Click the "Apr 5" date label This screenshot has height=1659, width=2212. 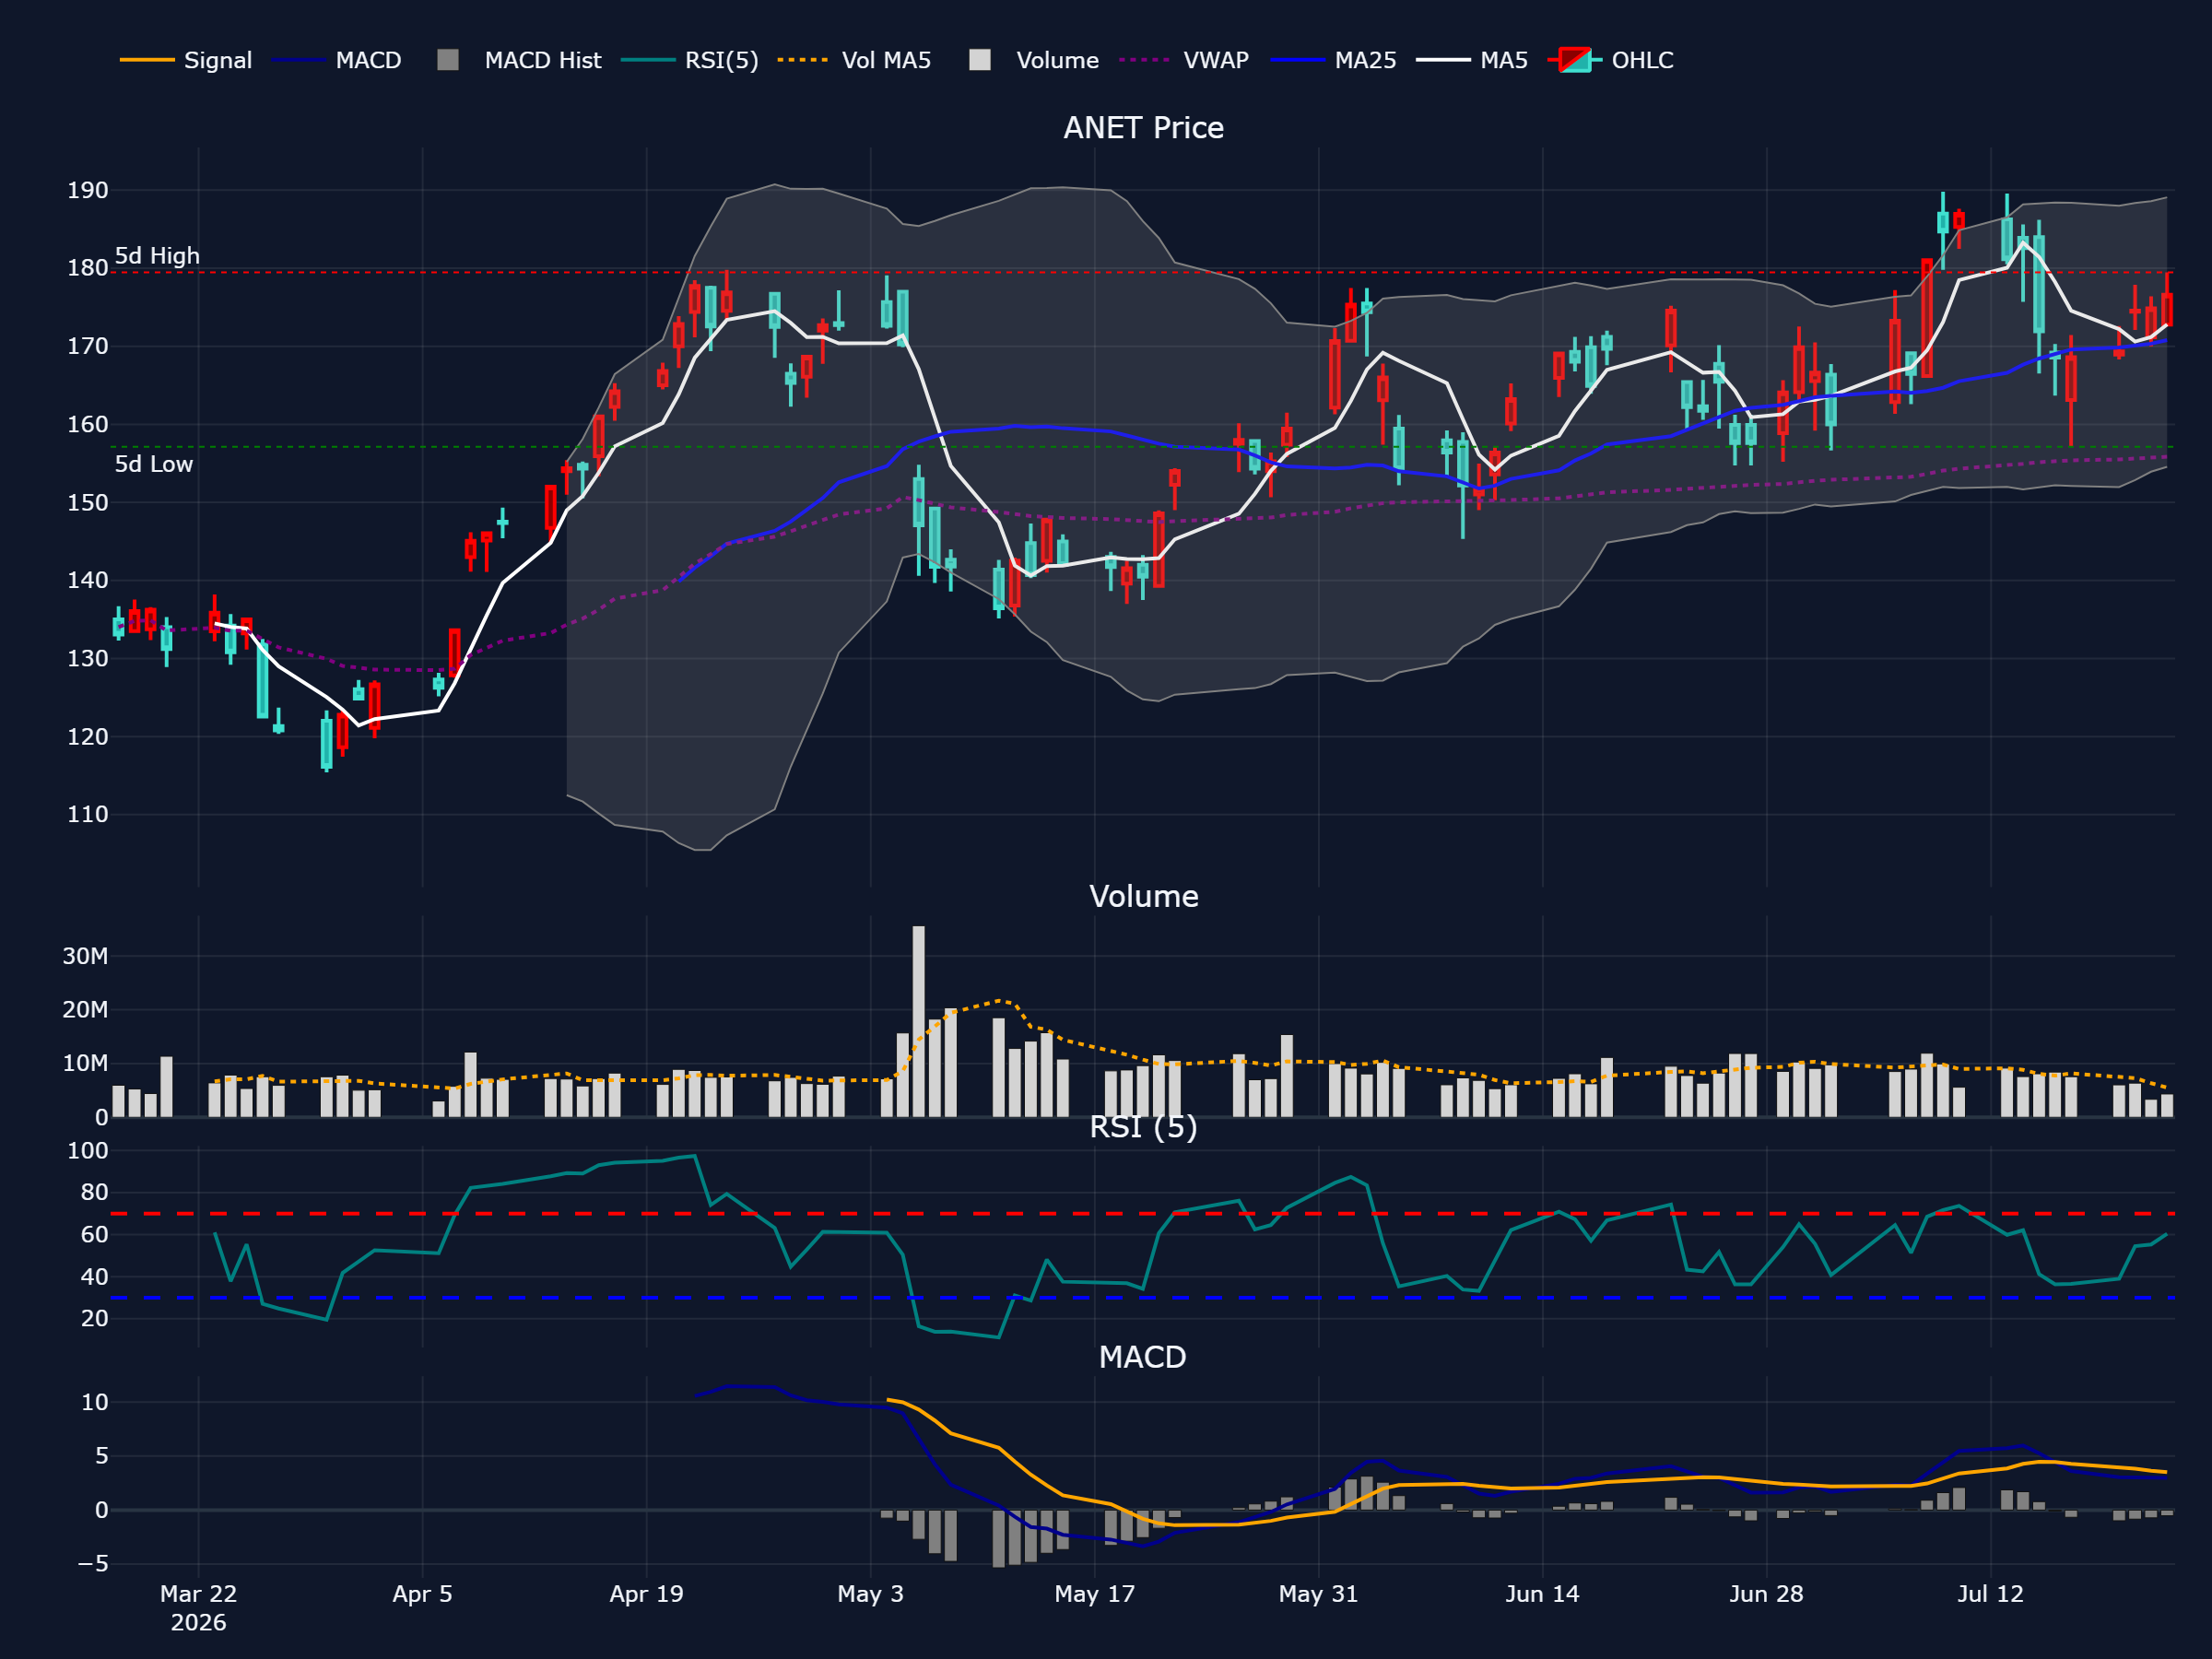(x=422, y=1593)
